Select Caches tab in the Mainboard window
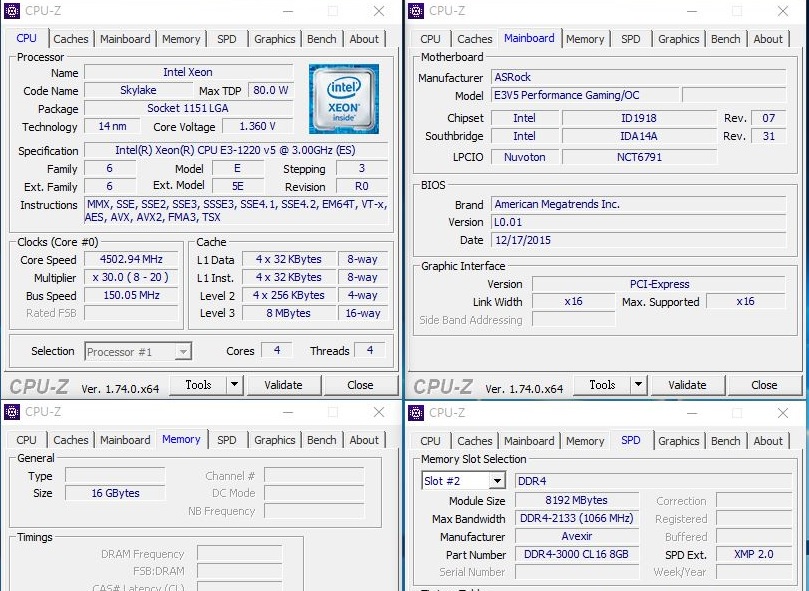The width and height of the screenshot is (809, 591). [475, 39]
